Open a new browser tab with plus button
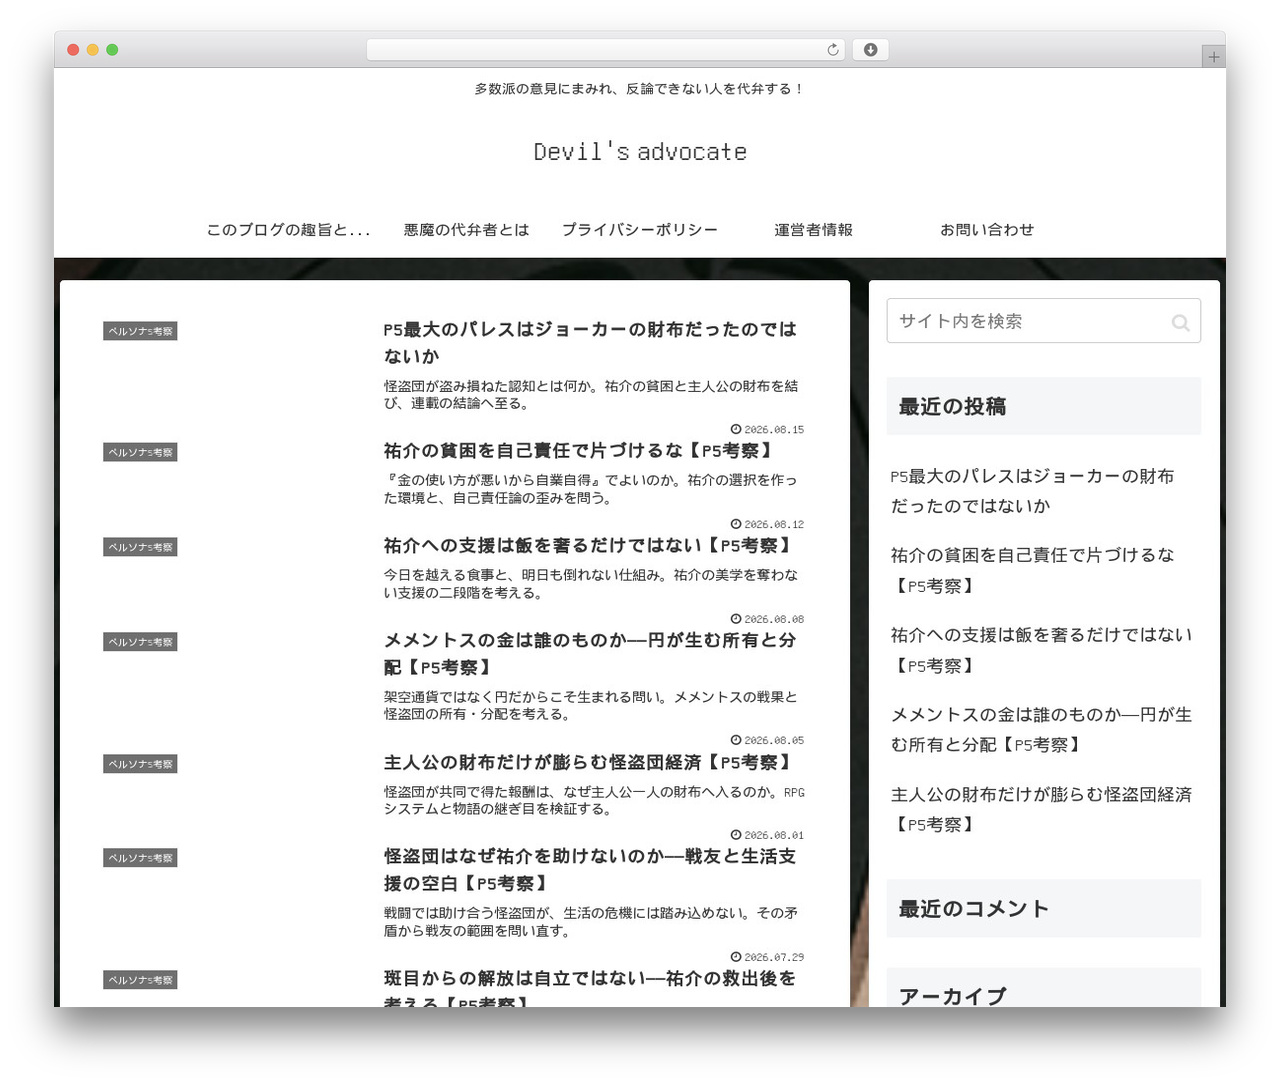The width and height of the screenshot is (1280, 1084). click(1213, 57)
